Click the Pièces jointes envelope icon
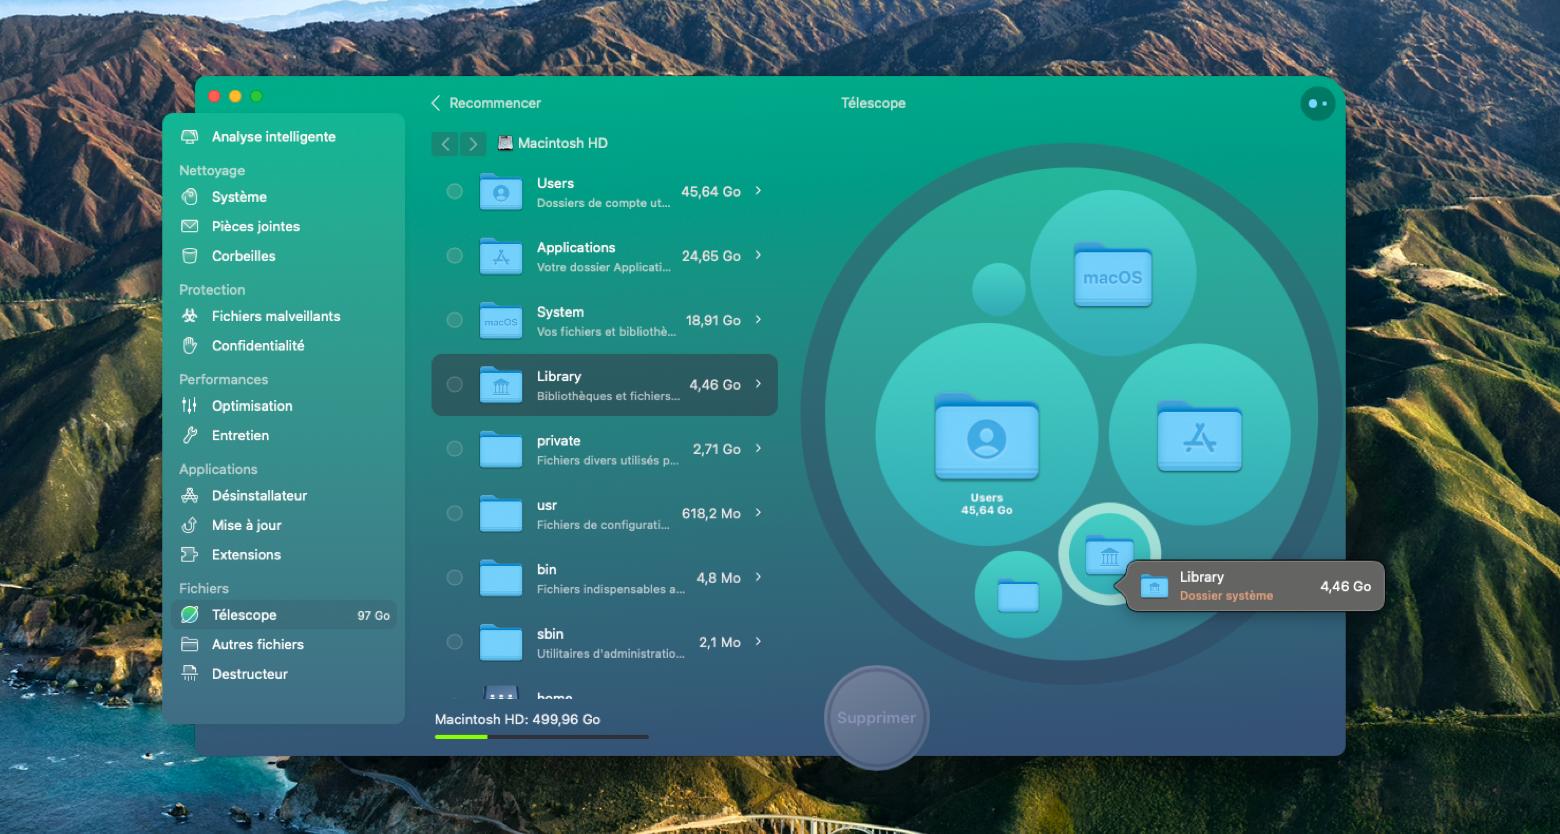Screen dimensions: 1560x834 tap(189, 226)
